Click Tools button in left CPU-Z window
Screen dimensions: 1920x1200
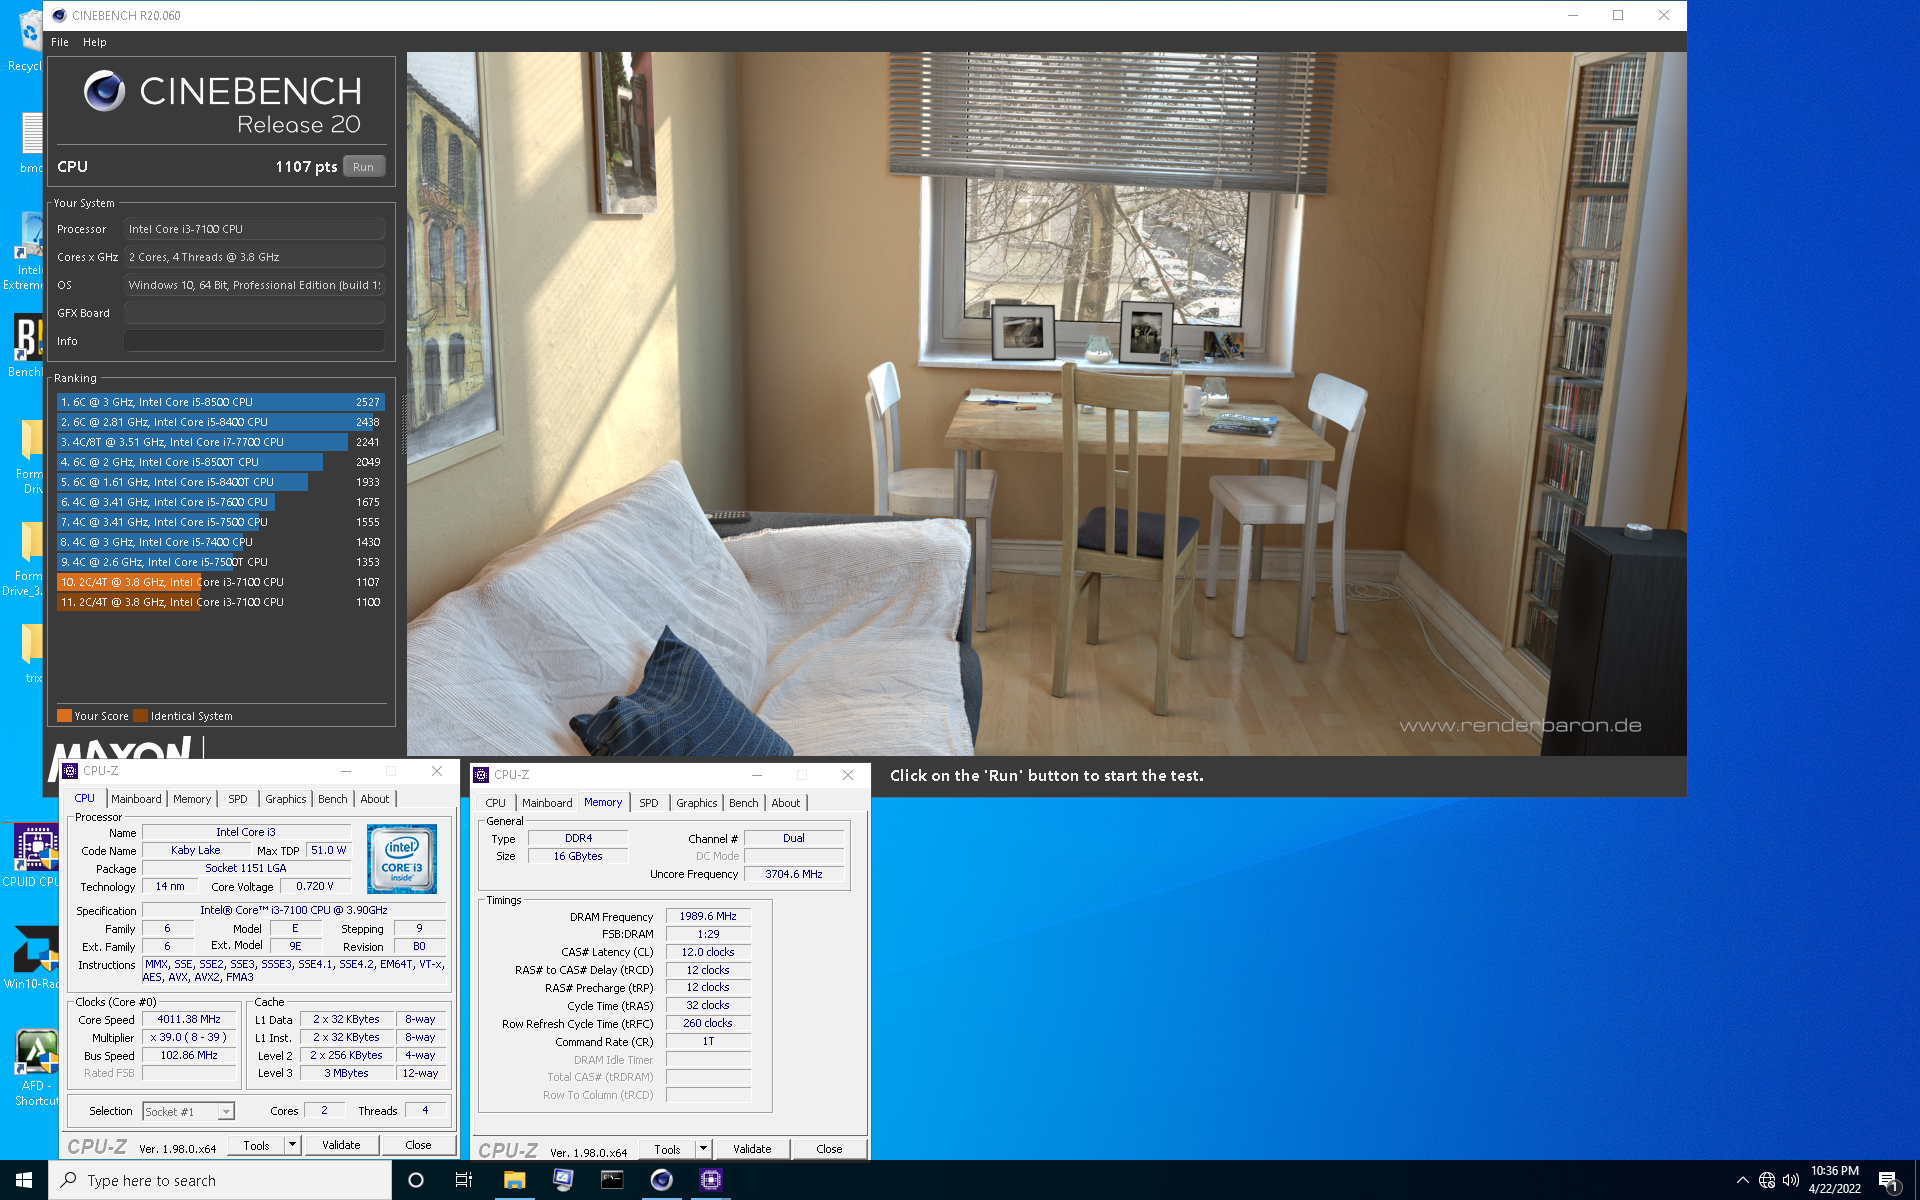(256, 1145)
